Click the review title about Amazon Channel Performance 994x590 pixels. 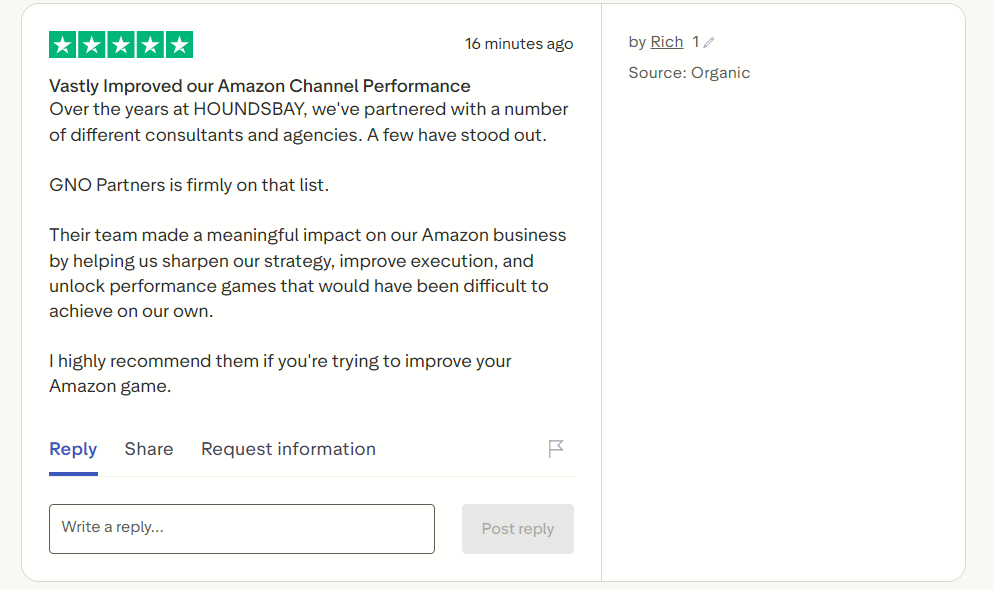260,86
